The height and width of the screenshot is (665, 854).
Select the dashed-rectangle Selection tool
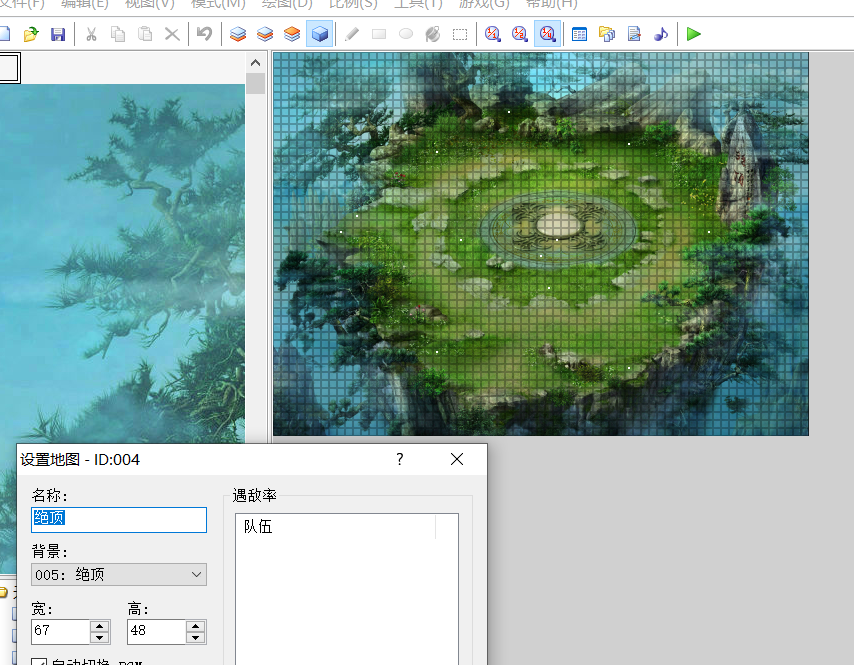460,34
